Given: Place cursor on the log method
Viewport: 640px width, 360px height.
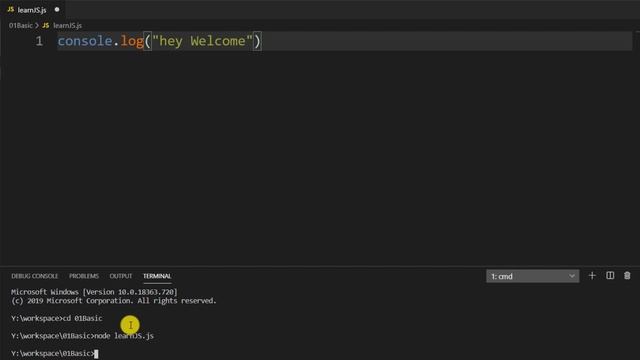Looking at the screenshot, I should coord(132,41).
